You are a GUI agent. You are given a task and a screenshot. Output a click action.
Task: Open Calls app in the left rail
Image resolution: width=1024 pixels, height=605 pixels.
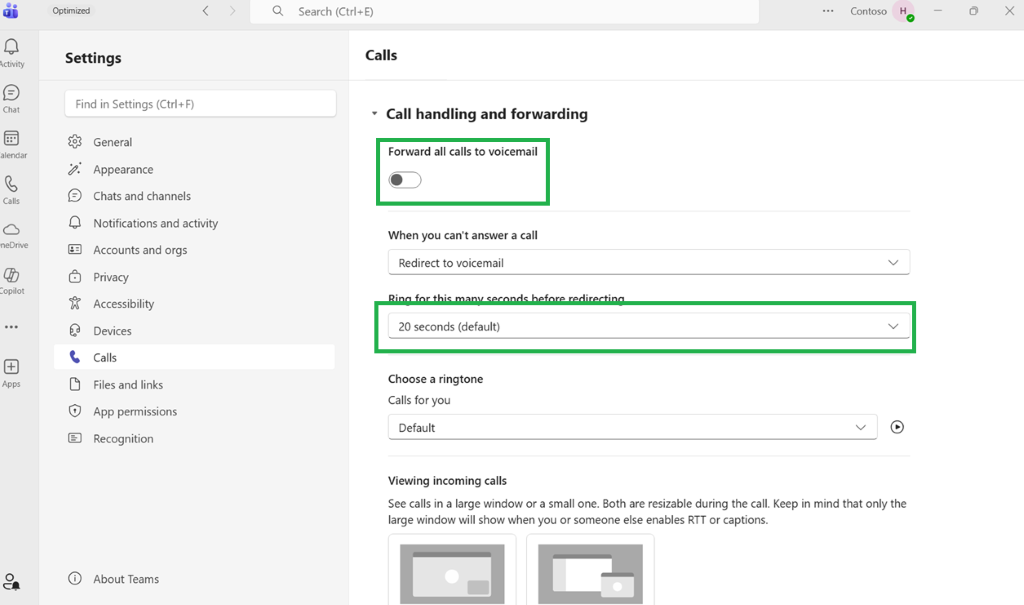(12, 189)
